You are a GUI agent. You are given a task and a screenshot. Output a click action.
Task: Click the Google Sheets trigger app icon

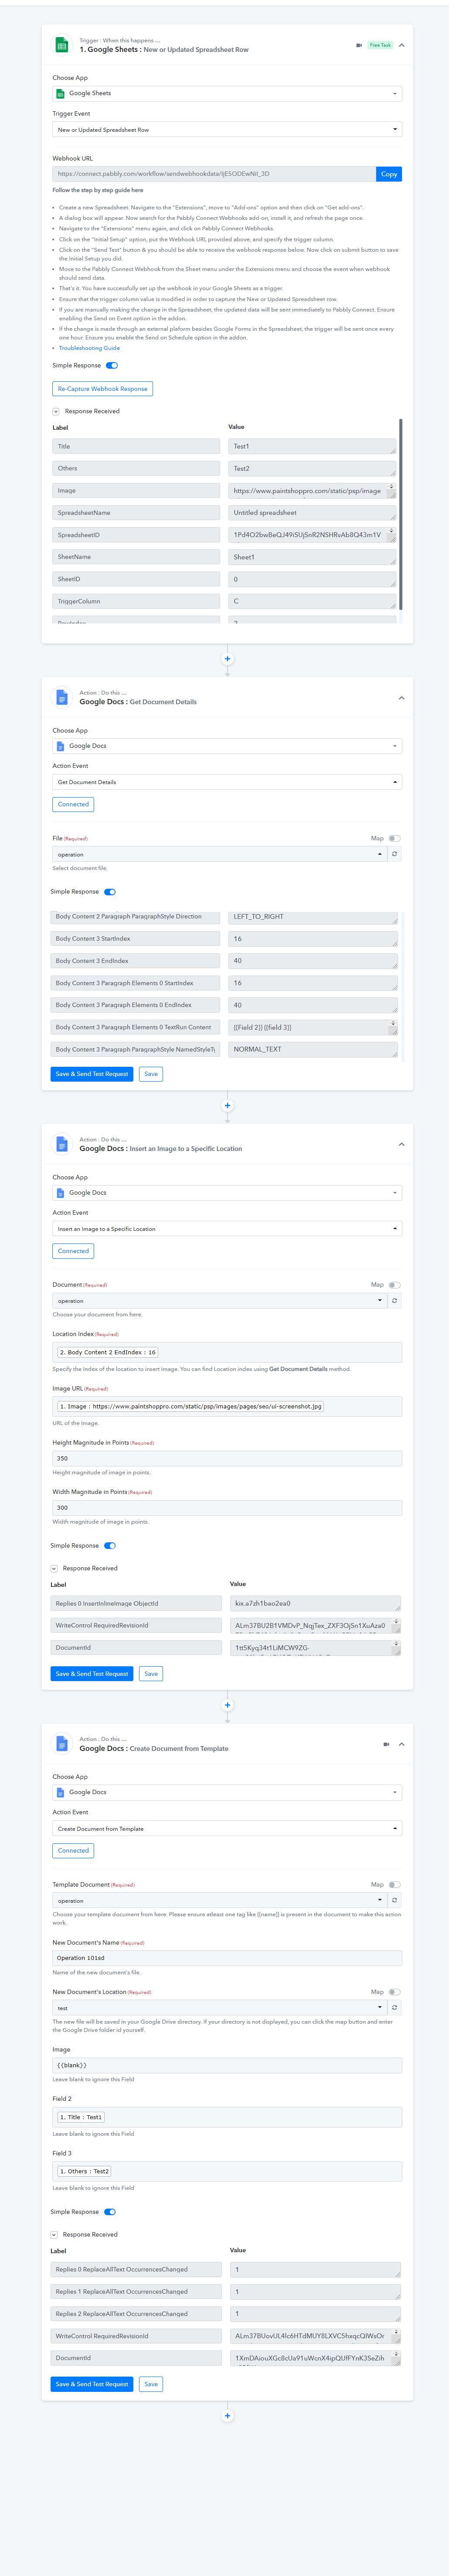(x=61, y=45)
